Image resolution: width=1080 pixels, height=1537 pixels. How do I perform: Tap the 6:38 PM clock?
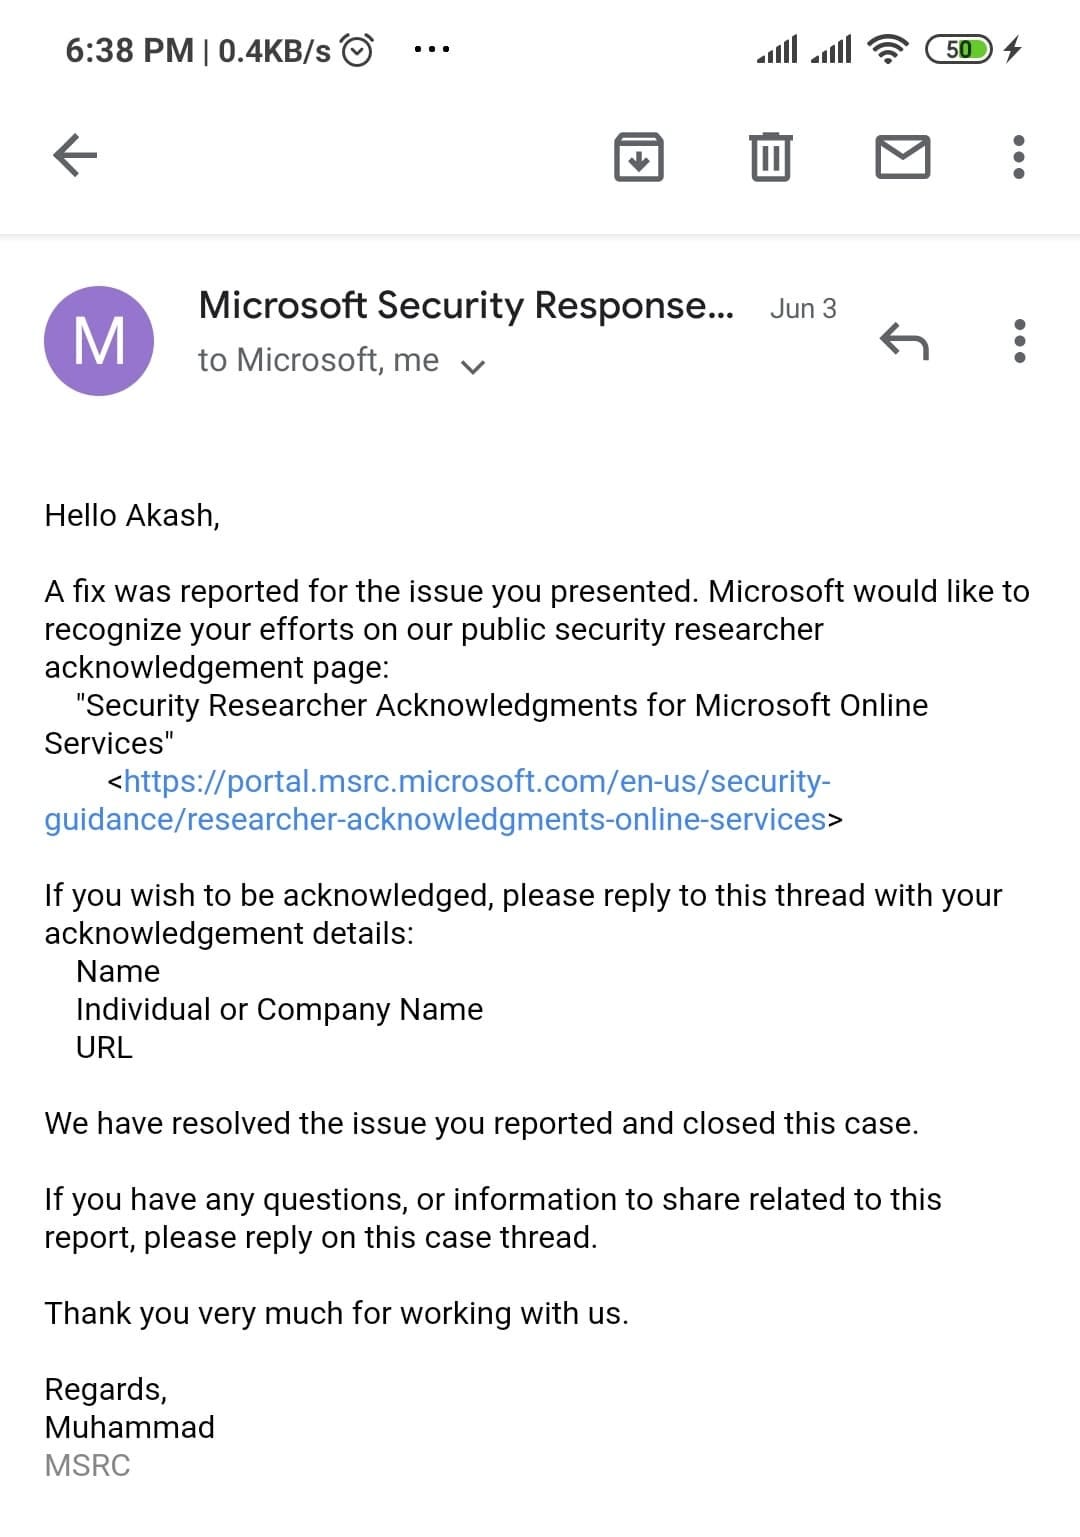click(129, 50)
